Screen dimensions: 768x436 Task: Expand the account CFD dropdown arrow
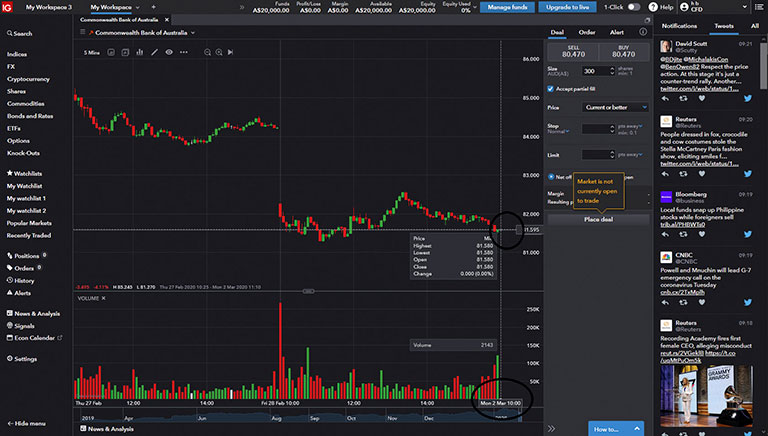[745, 7]
